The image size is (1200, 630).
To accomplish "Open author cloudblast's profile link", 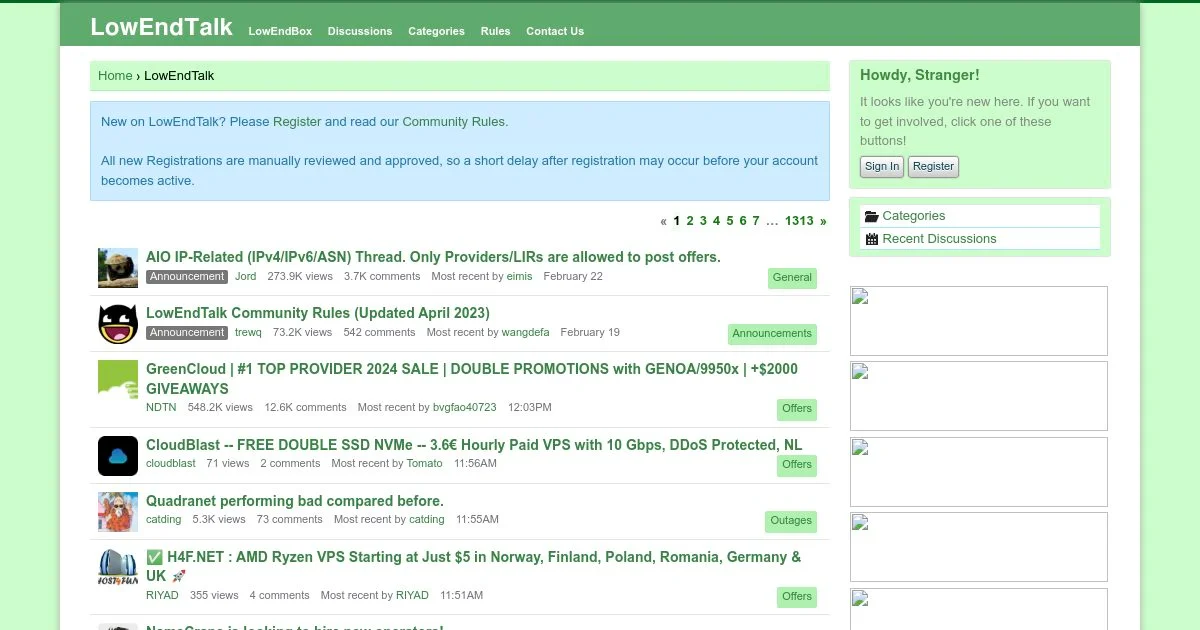I will coord(171,464).
